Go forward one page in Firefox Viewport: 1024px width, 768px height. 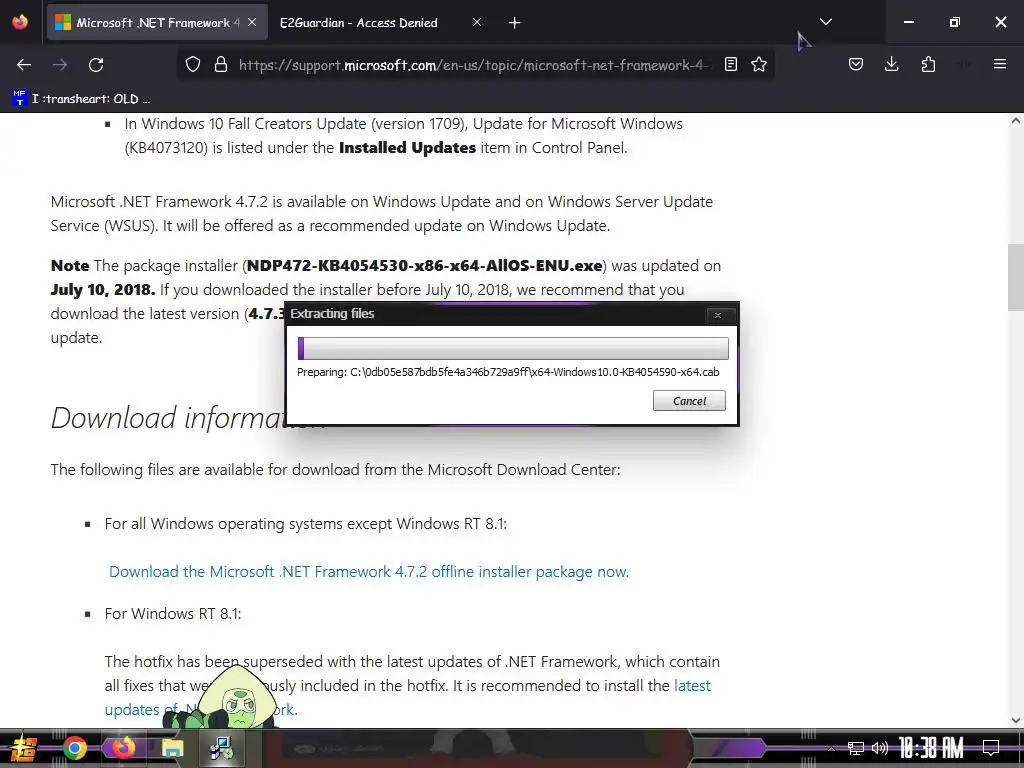coord(60,65)
